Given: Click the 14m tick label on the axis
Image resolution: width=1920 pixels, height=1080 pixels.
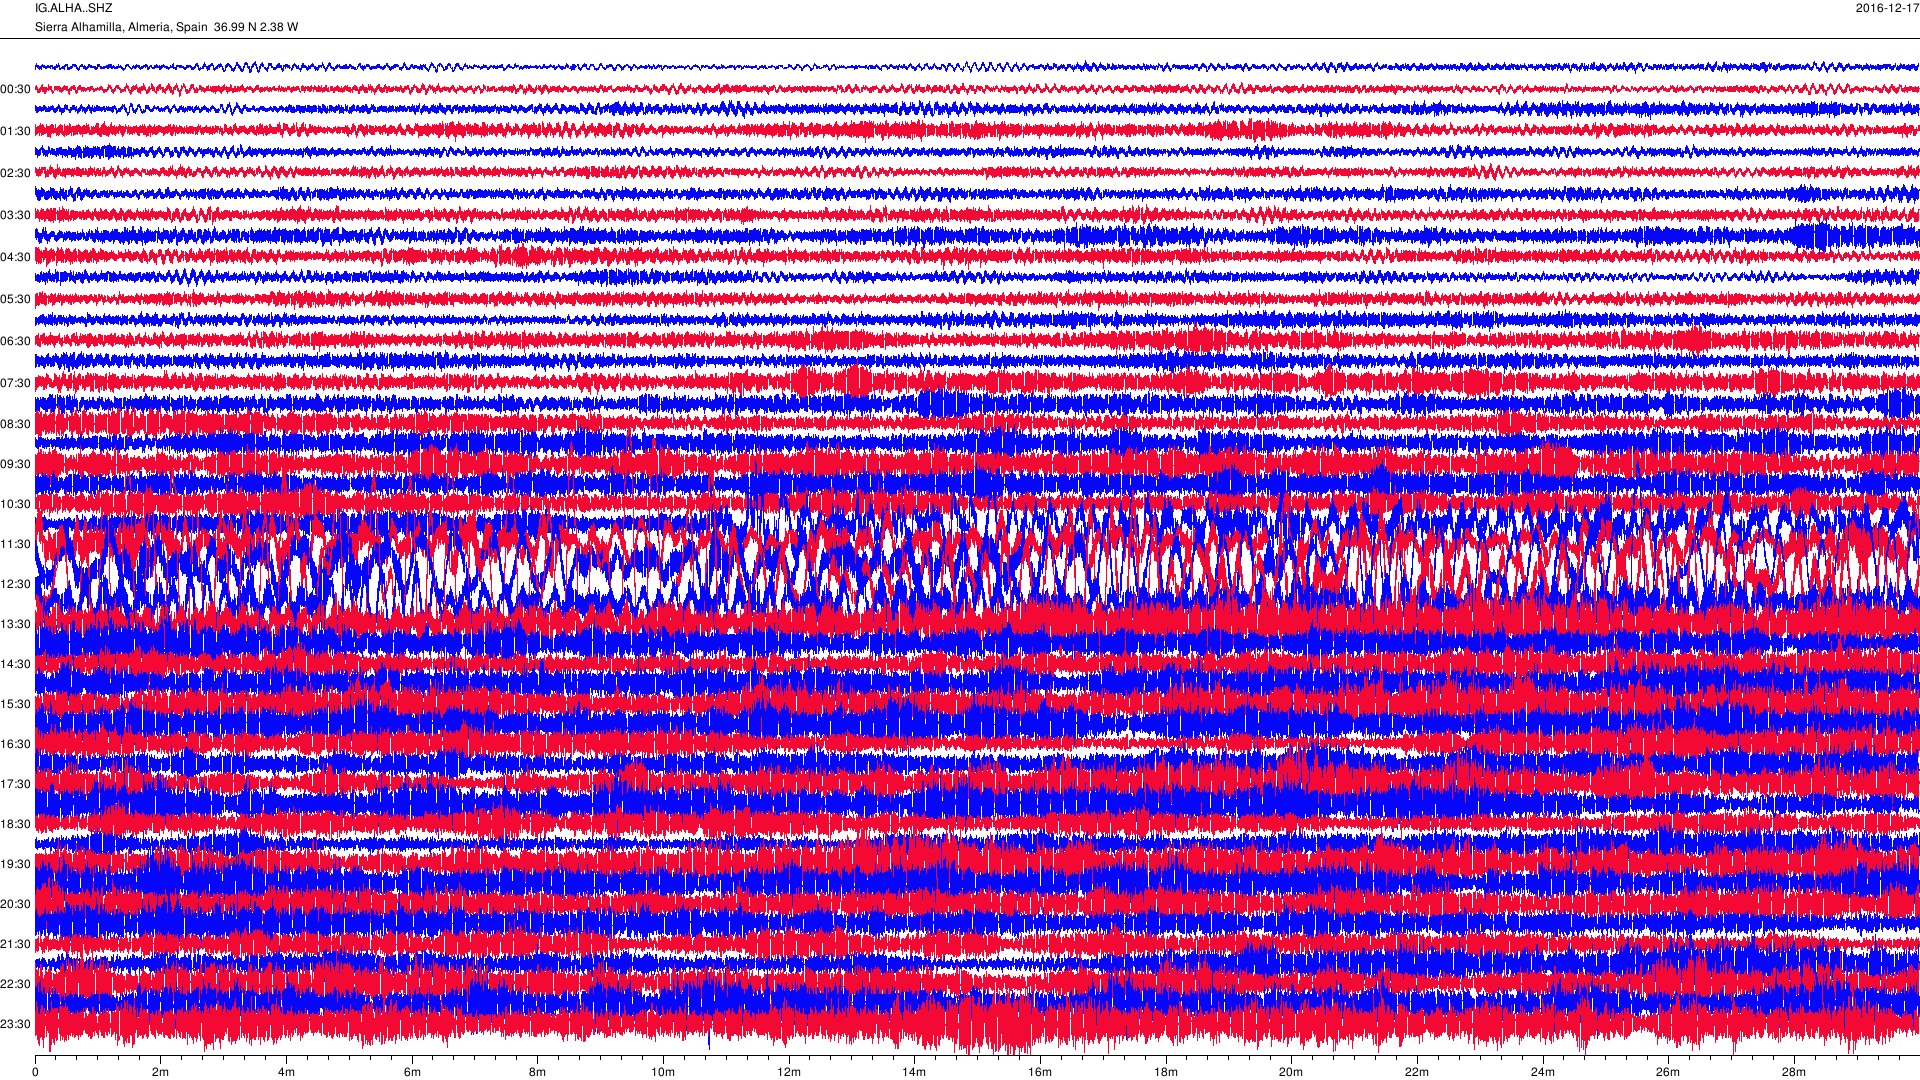Looking at the screenshot, I should coord(914,1072).
